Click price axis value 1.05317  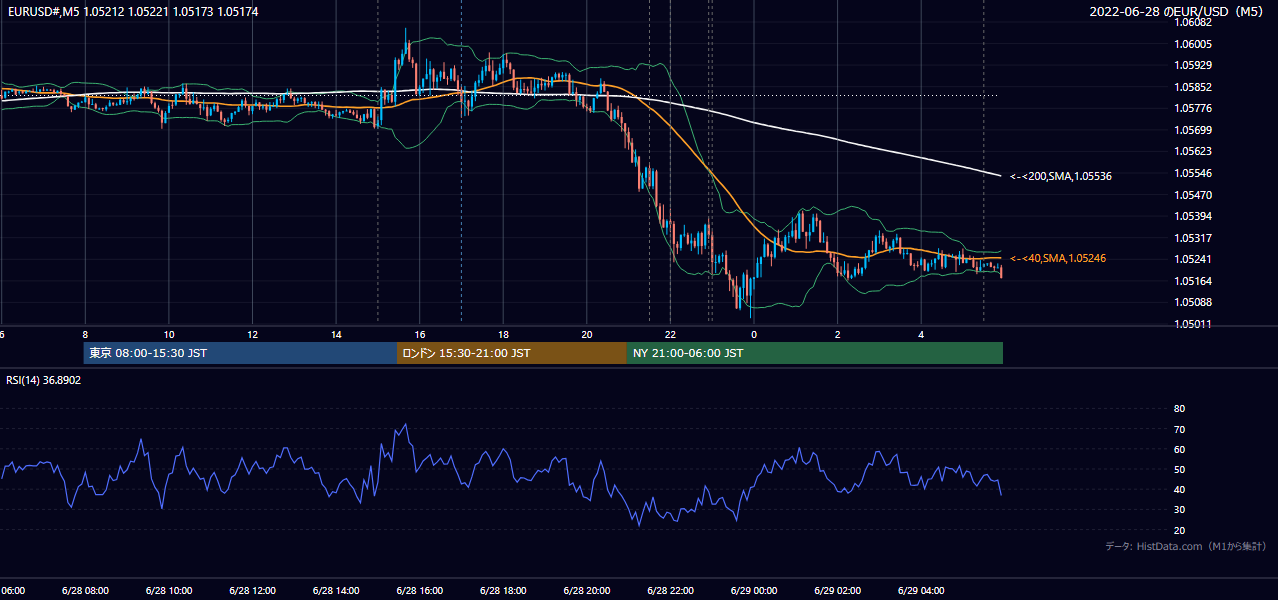pos(1195,238)
